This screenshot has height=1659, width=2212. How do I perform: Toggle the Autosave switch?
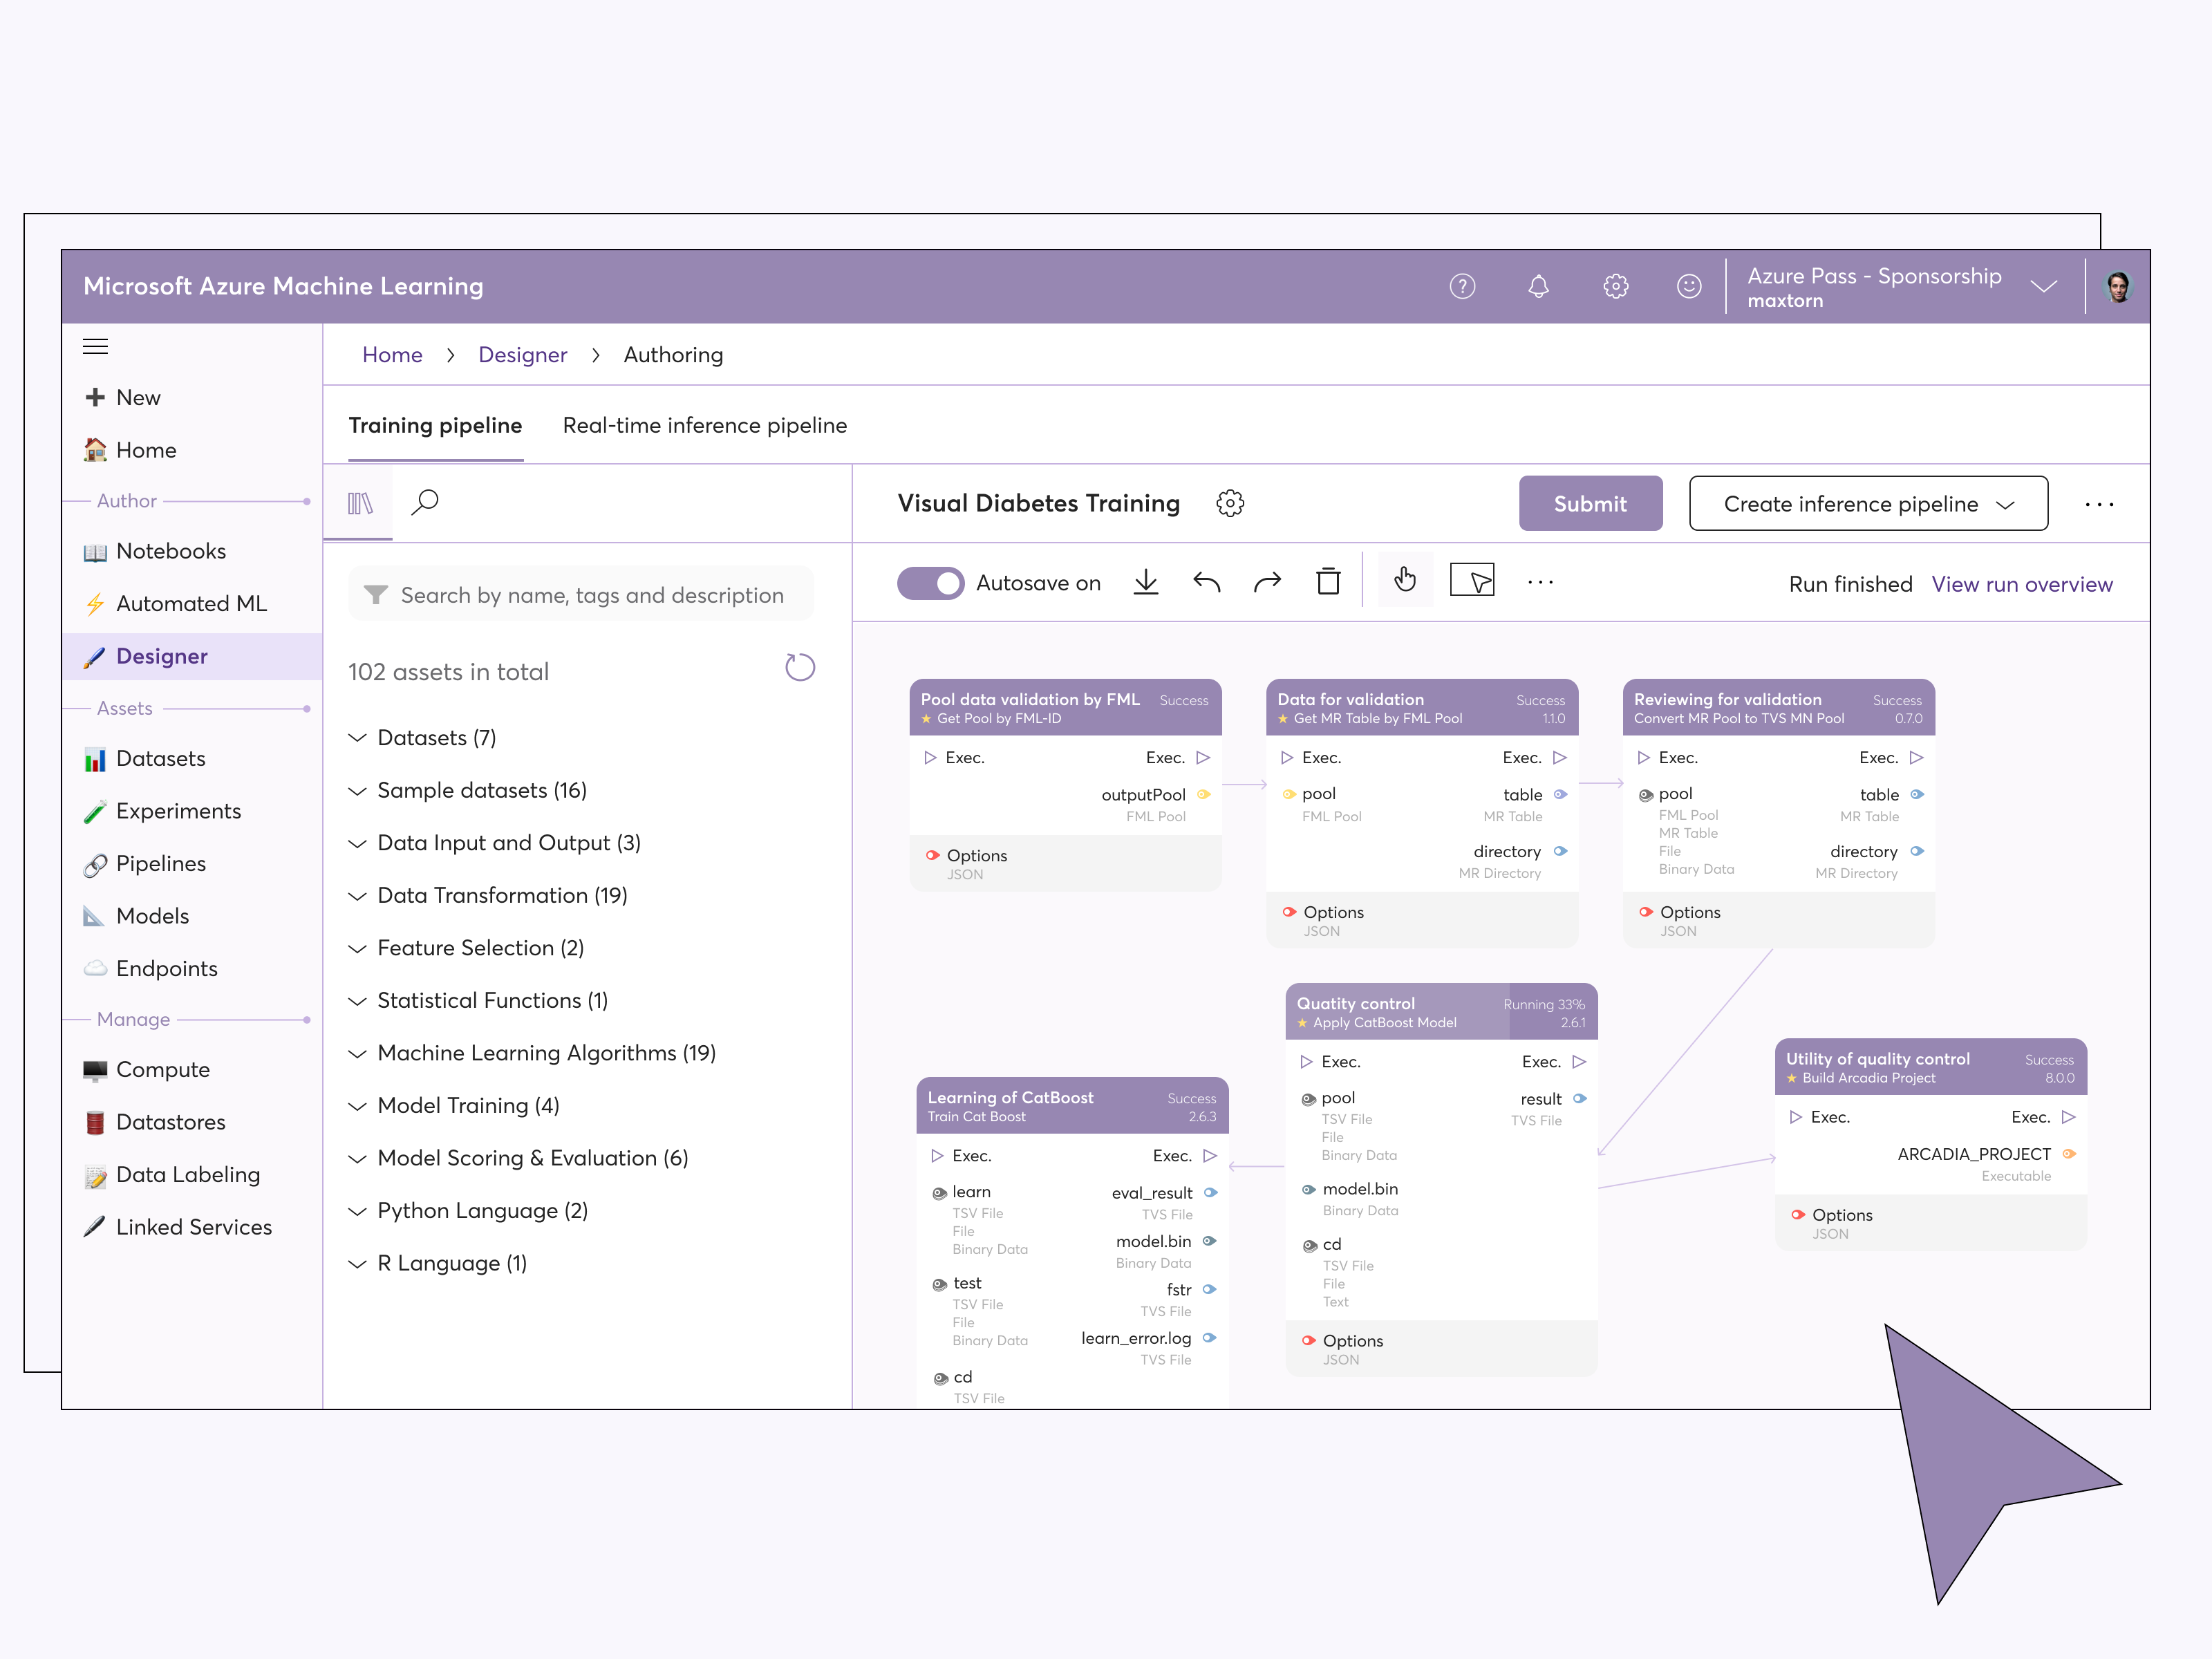pyautogui.click(x=930, y=583)
